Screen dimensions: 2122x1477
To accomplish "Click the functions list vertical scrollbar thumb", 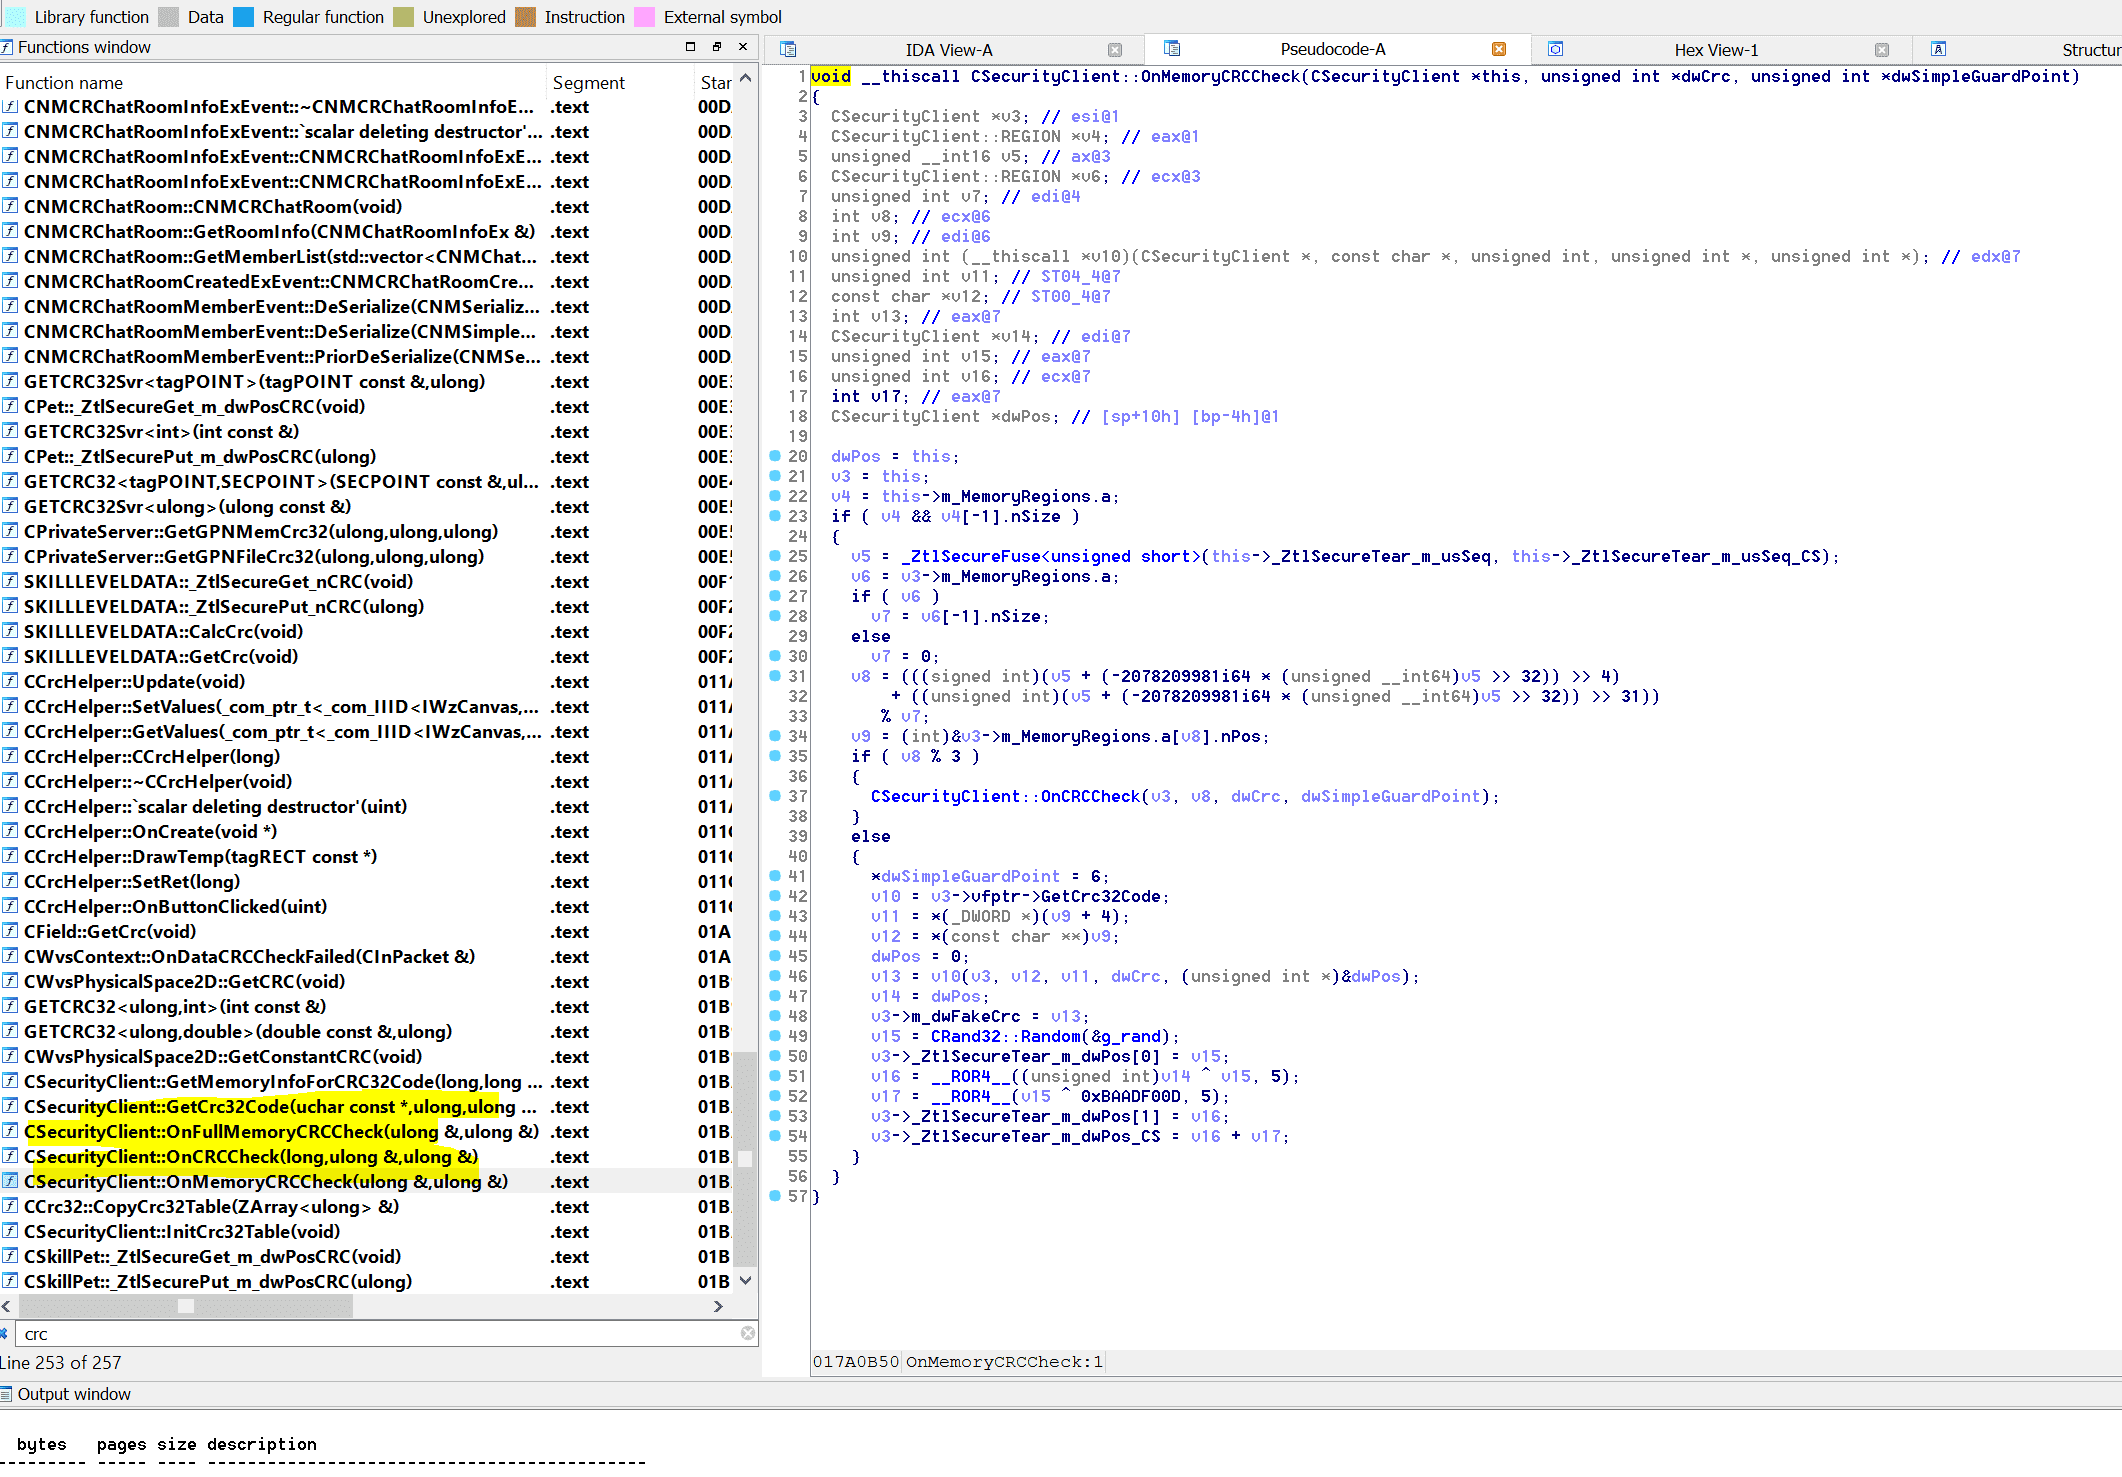I will click(x=745, y=1160).
